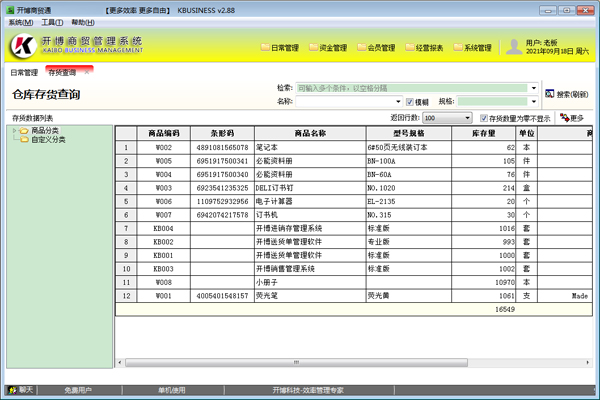Open the 经营报表 folder menu
Screen dimensions: 600x400
coord(424,48)
